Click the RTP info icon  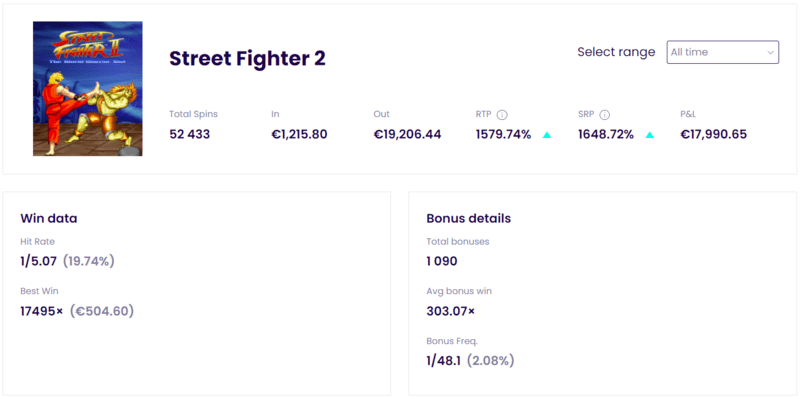[502, 115]
